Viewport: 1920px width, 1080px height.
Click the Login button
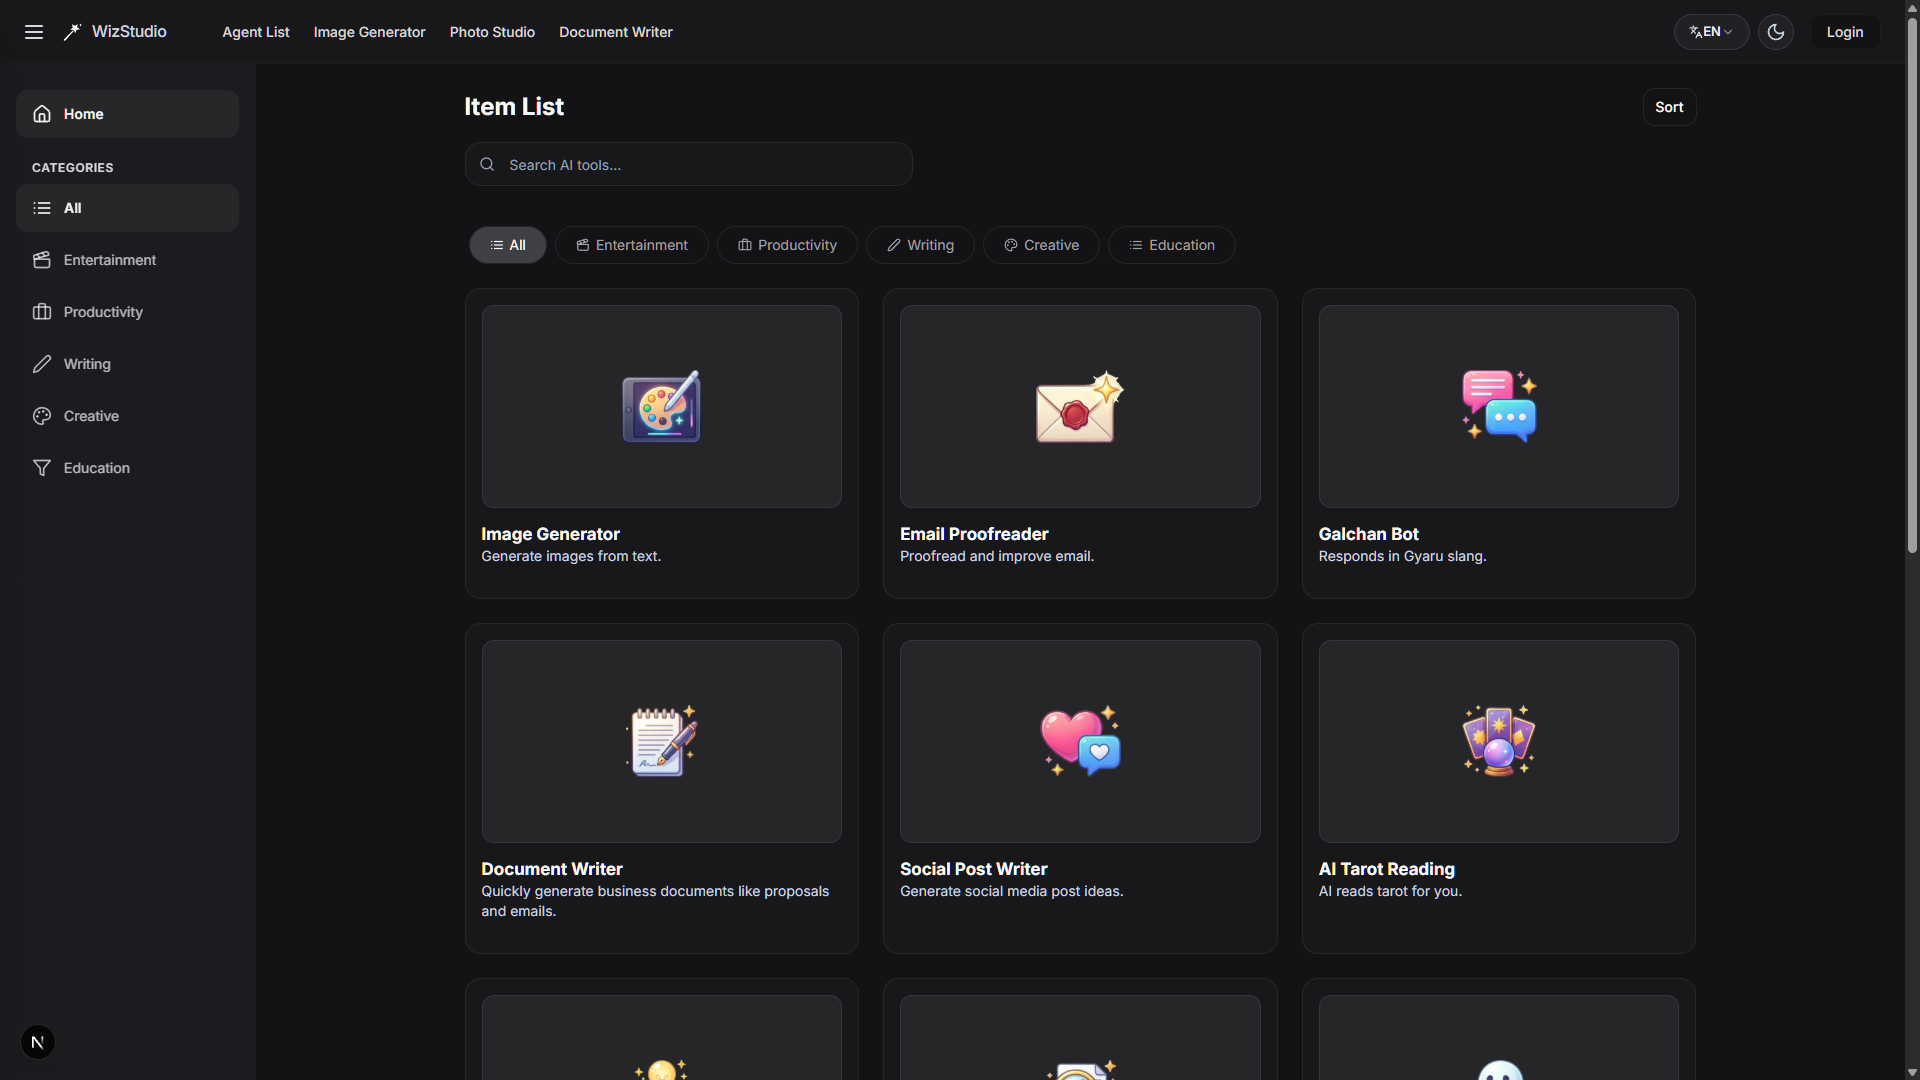pyautogui.click(x=1844, y=32)
